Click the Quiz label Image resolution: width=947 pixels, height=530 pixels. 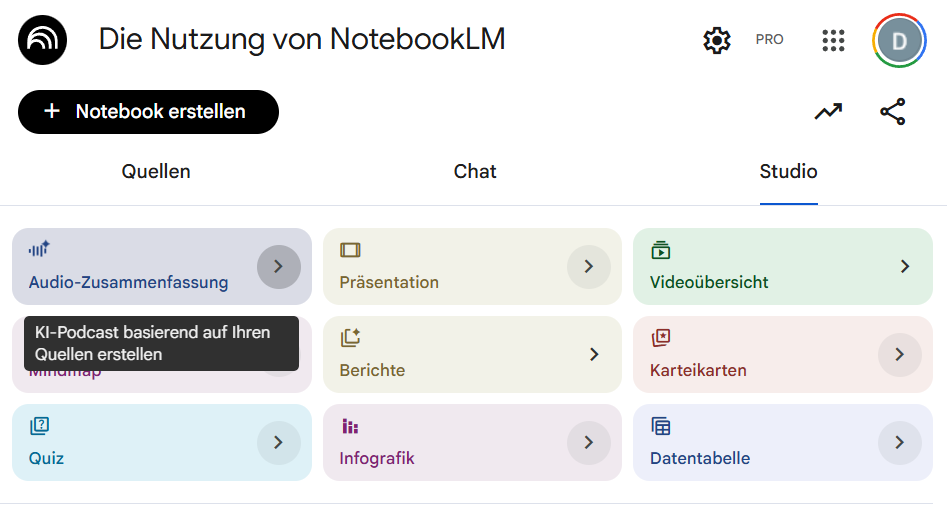47,458
